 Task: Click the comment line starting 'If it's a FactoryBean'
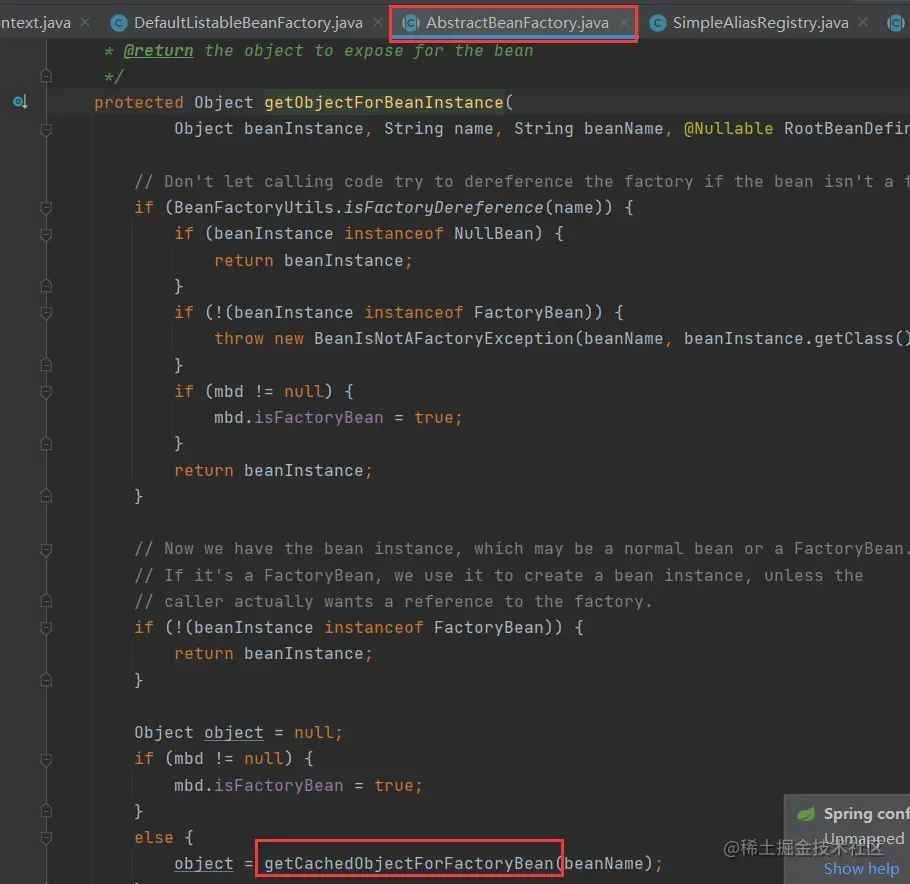coord(499,576)
